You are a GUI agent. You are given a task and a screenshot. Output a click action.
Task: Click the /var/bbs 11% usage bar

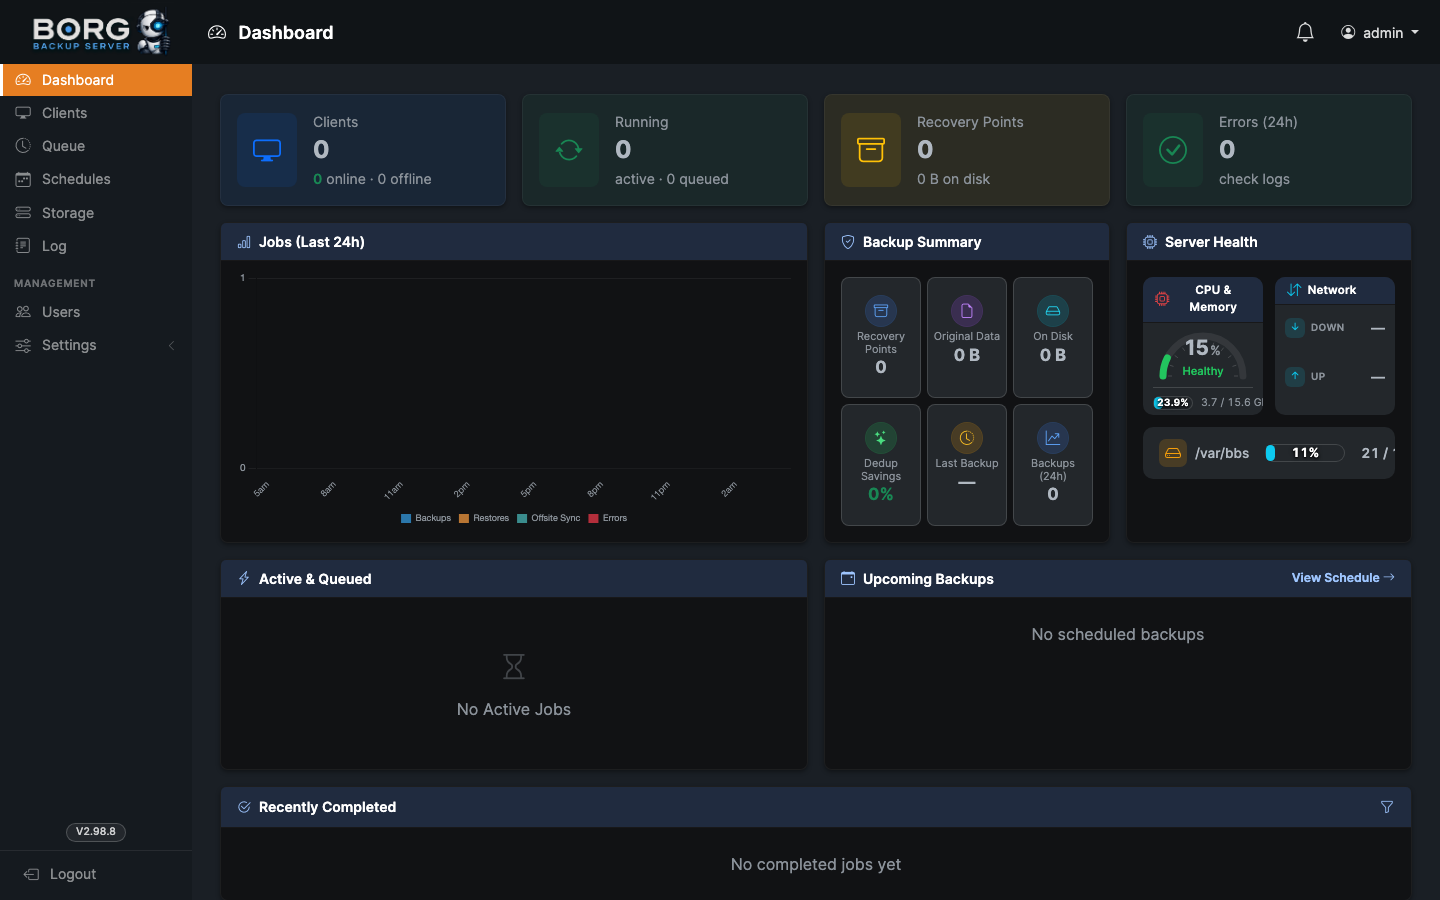coord(1304,453)
